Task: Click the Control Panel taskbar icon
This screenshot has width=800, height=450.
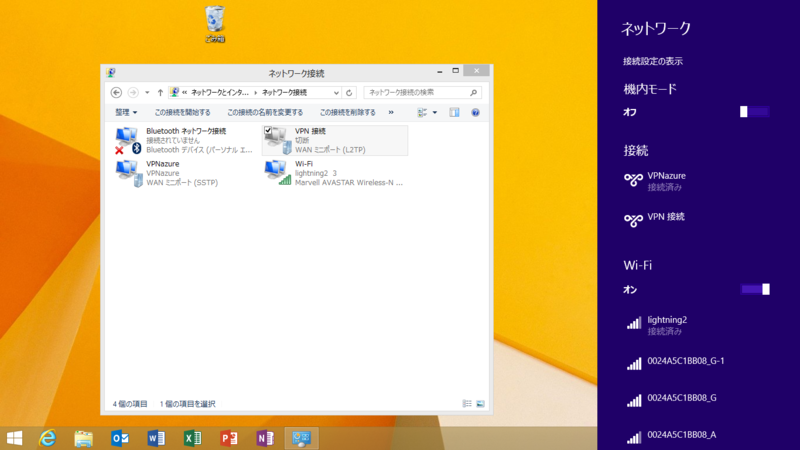Action: click(x=301, y=438)
